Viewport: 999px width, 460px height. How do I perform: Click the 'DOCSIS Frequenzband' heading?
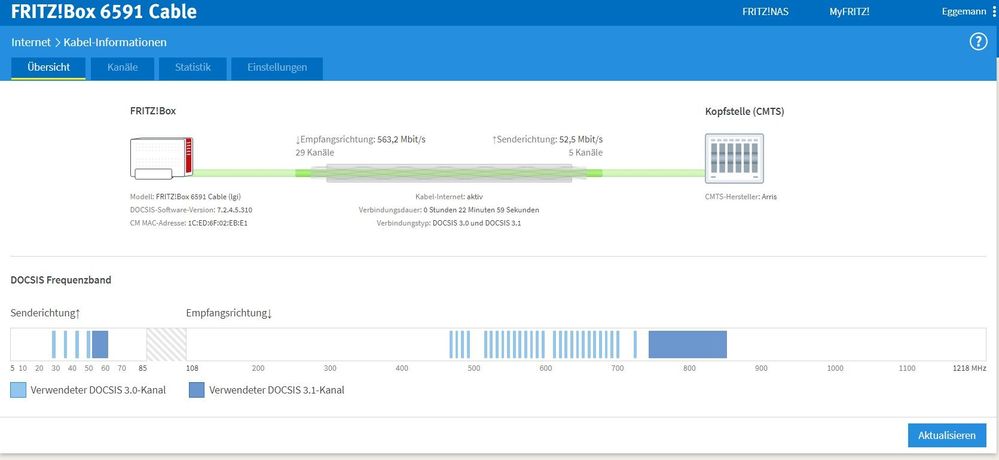pos(61,280)
